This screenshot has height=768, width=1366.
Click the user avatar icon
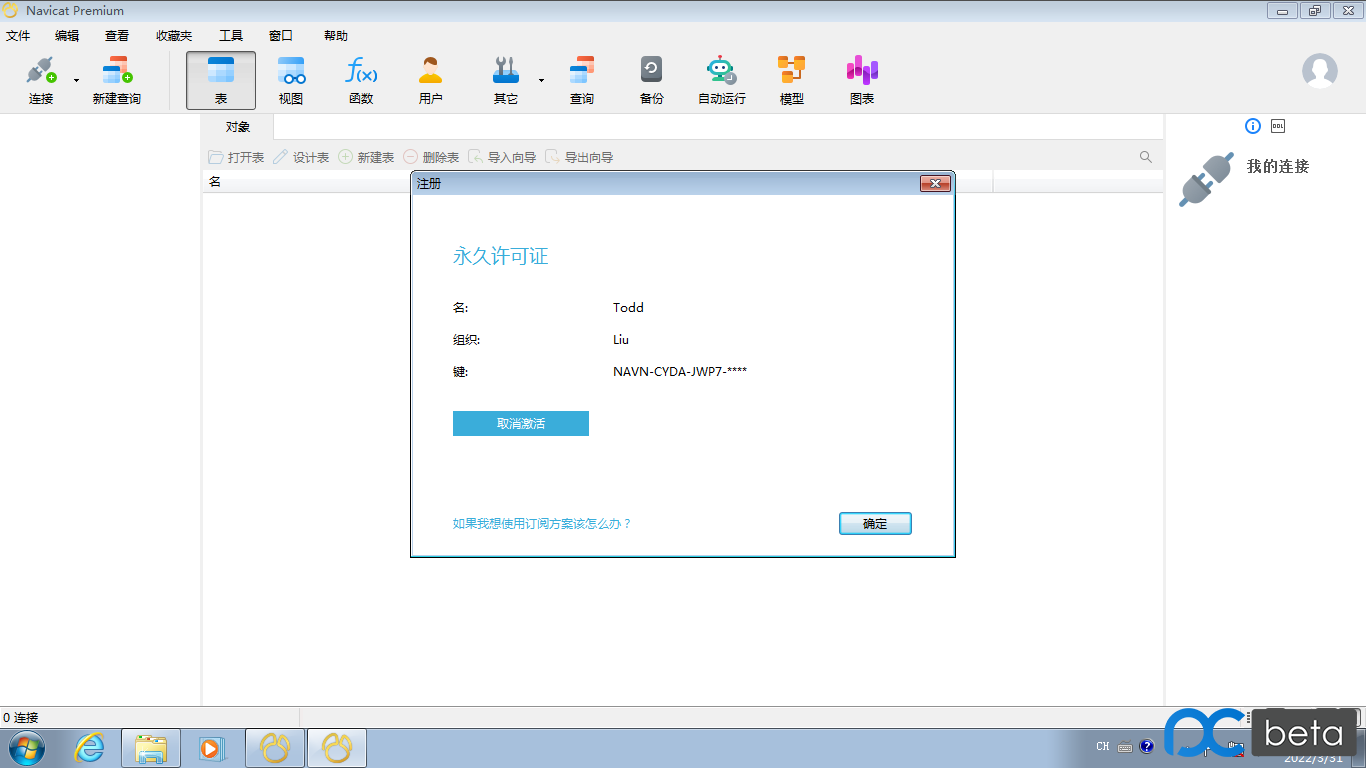click(1320, 71)
